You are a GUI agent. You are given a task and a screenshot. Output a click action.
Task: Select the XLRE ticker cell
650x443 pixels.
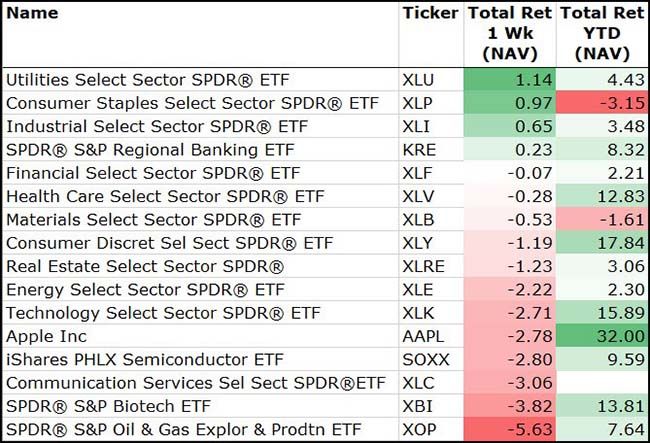[424, 267]
